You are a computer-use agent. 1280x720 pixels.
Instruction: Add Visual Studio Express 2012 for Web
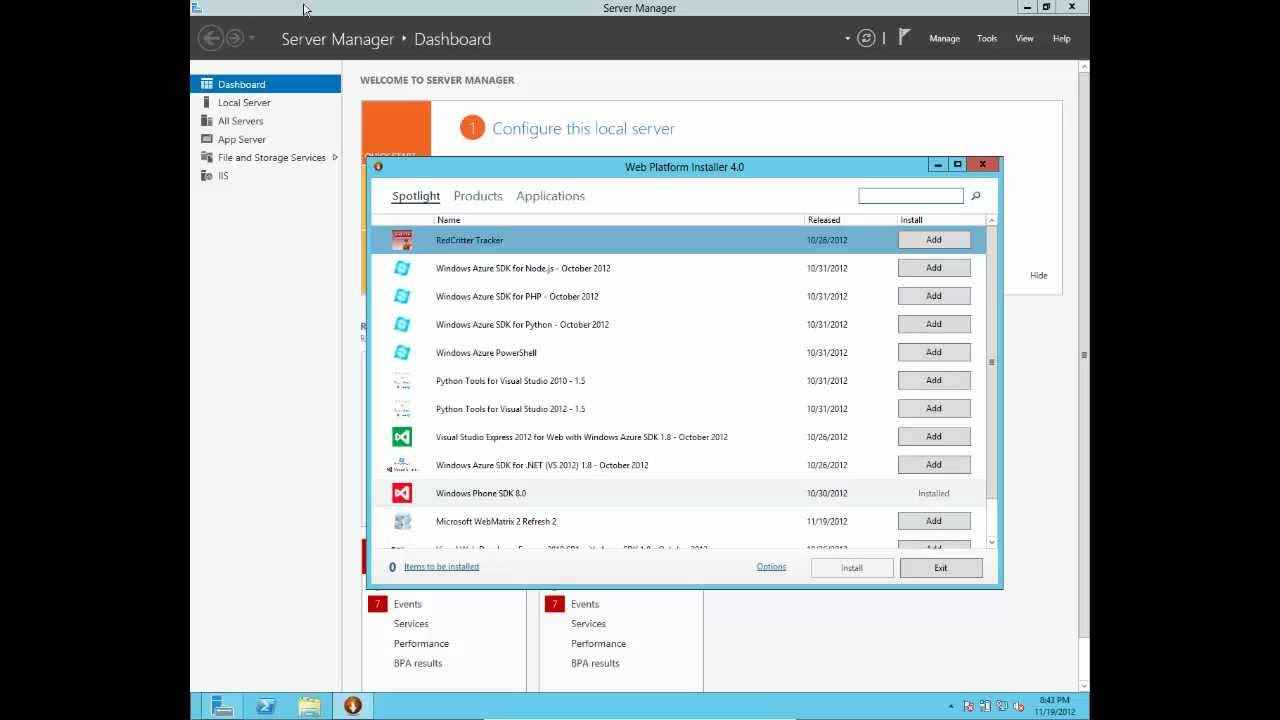[934, 437]
